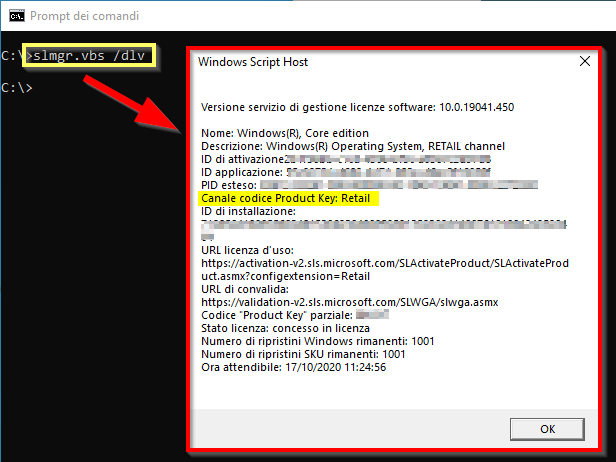
Task: Click OK in the Windows Script Host dialog
Action: click(547, 429)
